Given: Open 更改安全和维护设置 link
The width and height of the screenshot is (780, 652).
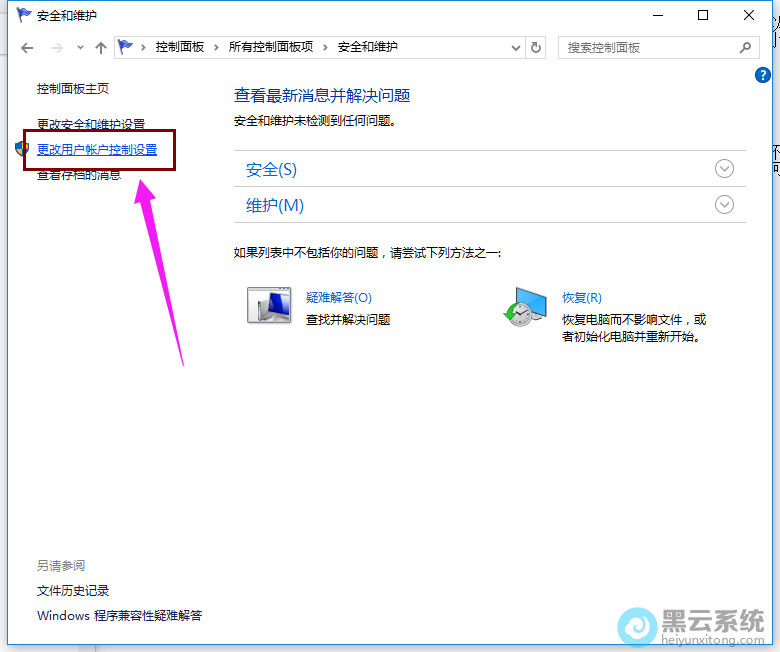Looking at the screenshot, I should (91, 124).
